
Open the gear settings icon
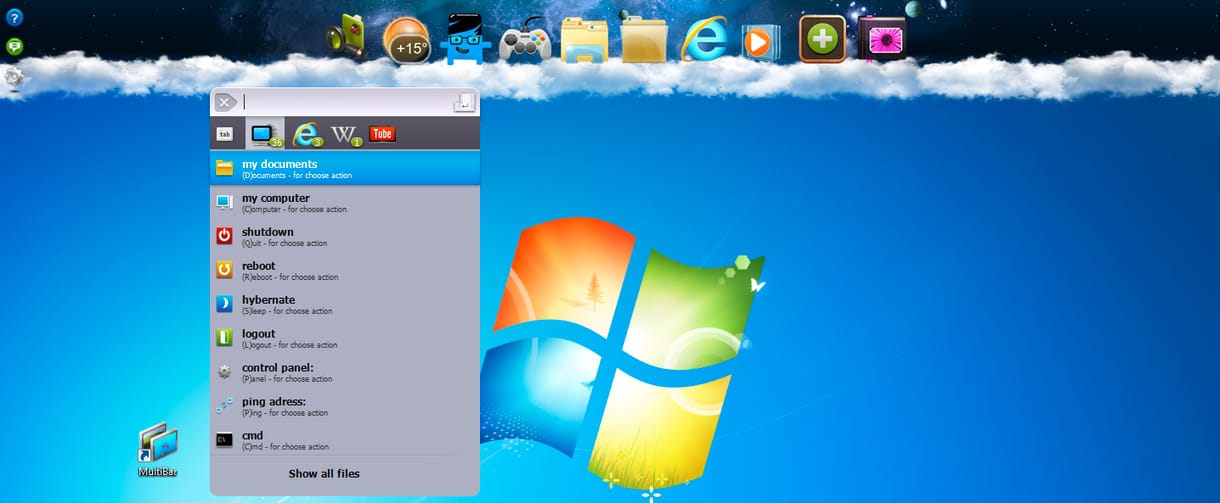click(x=14, y=76)
